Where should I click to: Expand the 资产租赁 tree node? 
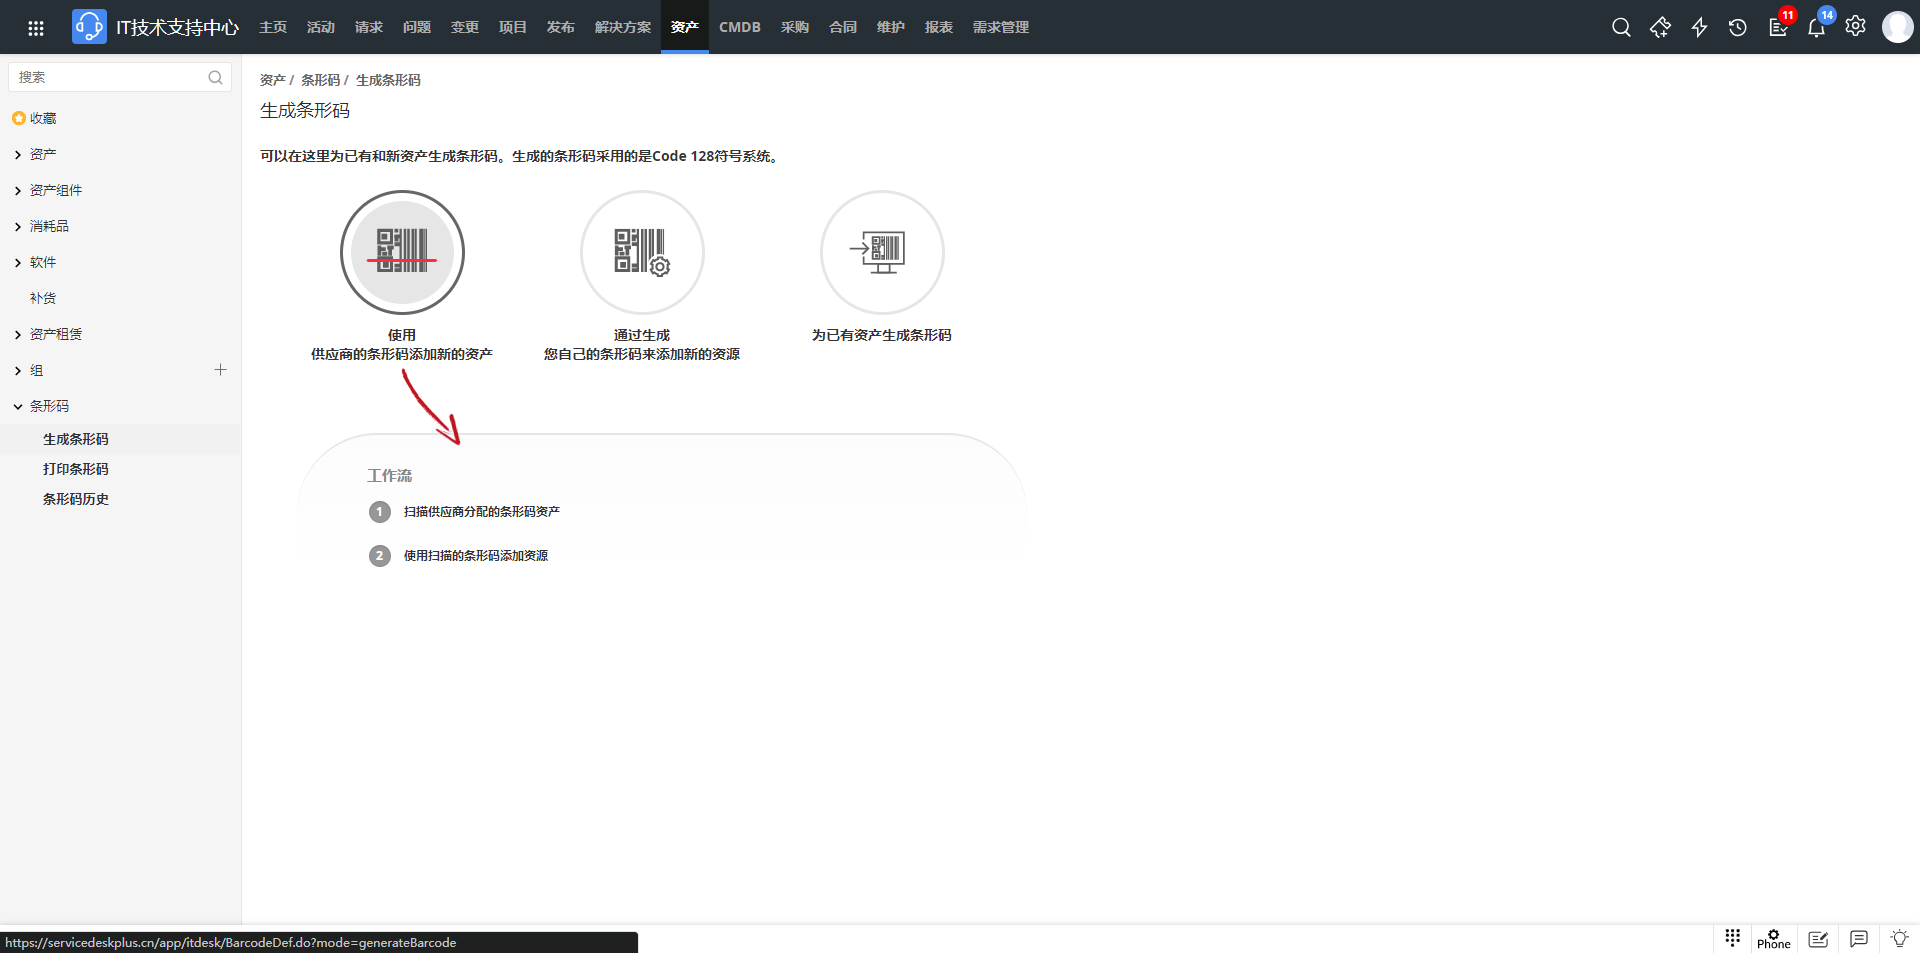(18, 335)
